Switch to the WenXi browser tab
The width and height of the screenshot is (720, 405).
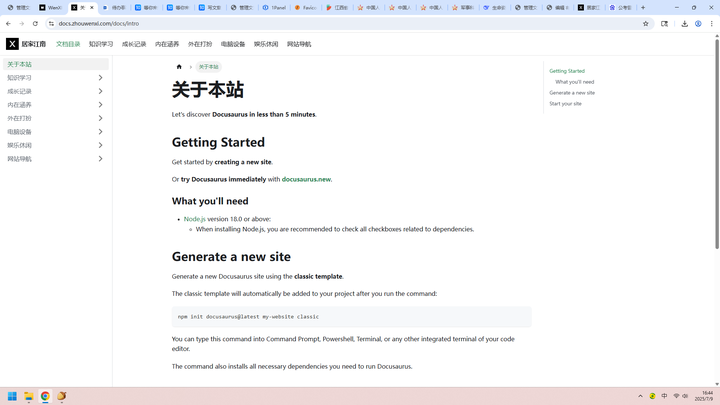pyautogui.click(x=50, y=7)
